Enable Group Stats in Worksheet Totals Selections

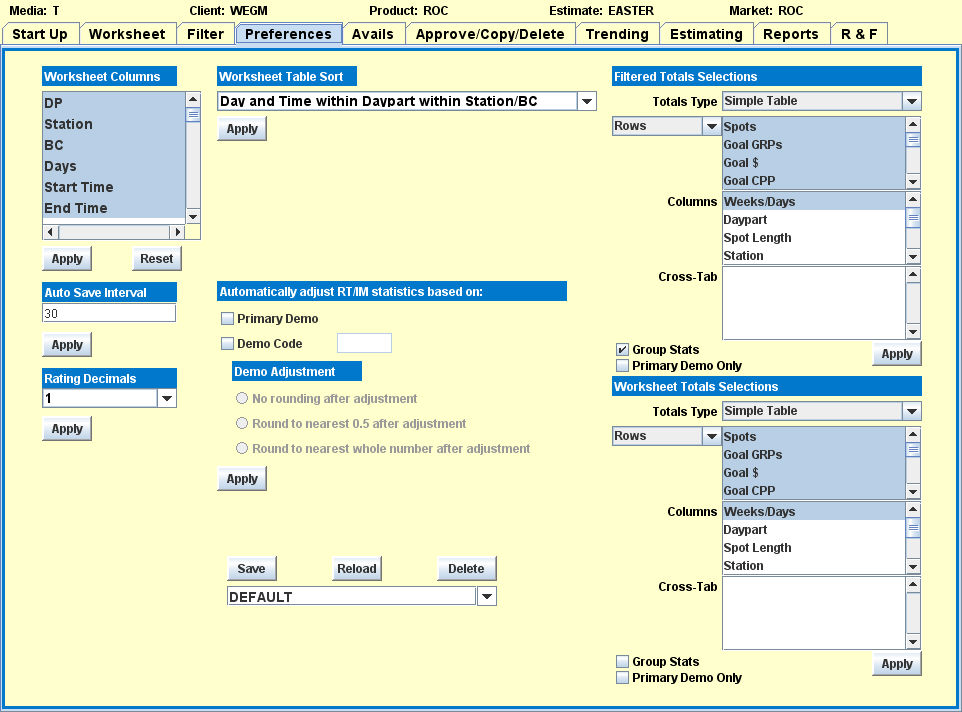(622, 662)
